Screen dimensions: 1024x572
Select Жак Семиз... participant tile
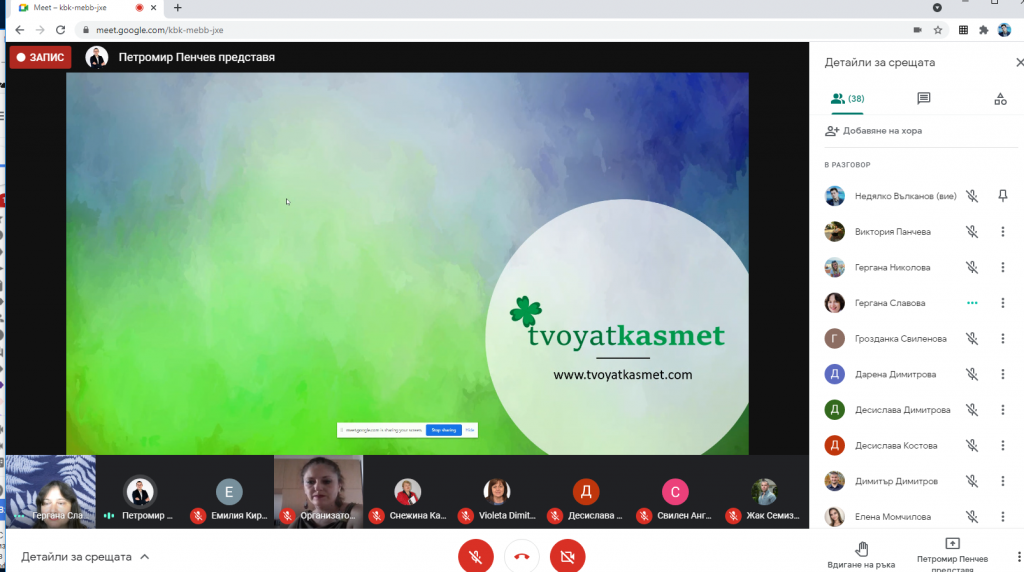[764, 491]
